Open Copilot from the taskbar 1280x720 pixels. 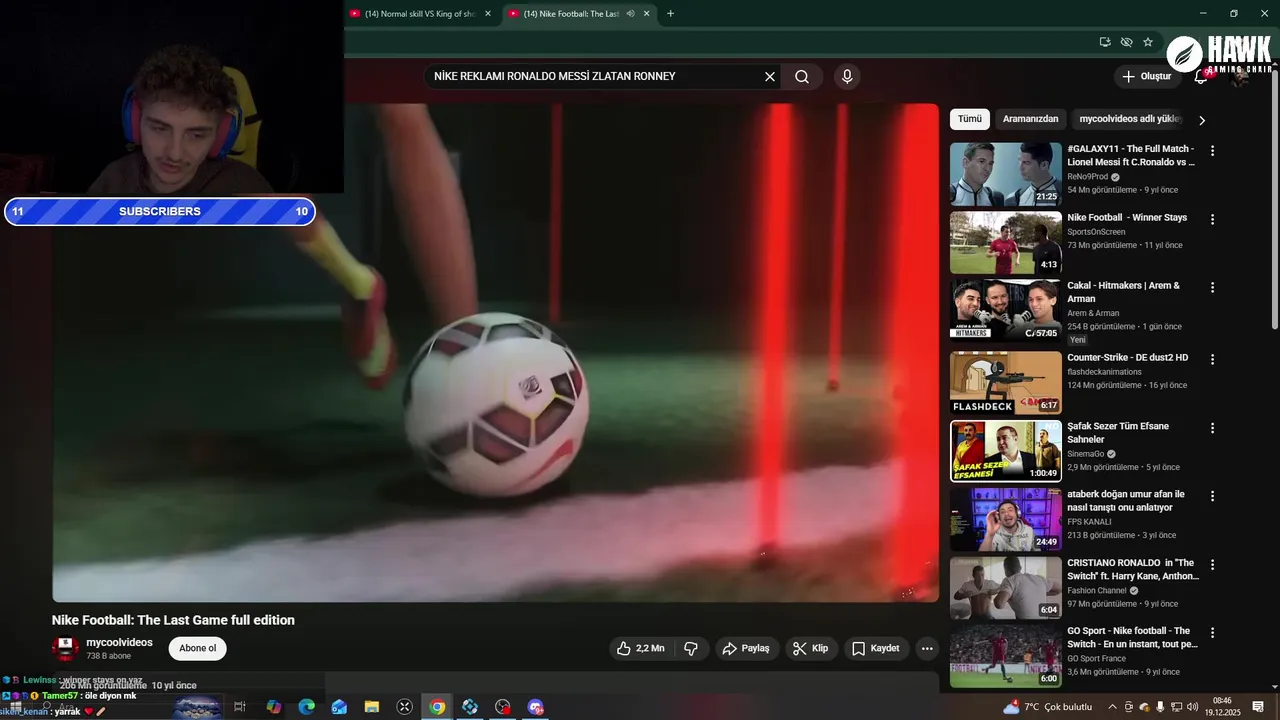[x=273, y=707]
